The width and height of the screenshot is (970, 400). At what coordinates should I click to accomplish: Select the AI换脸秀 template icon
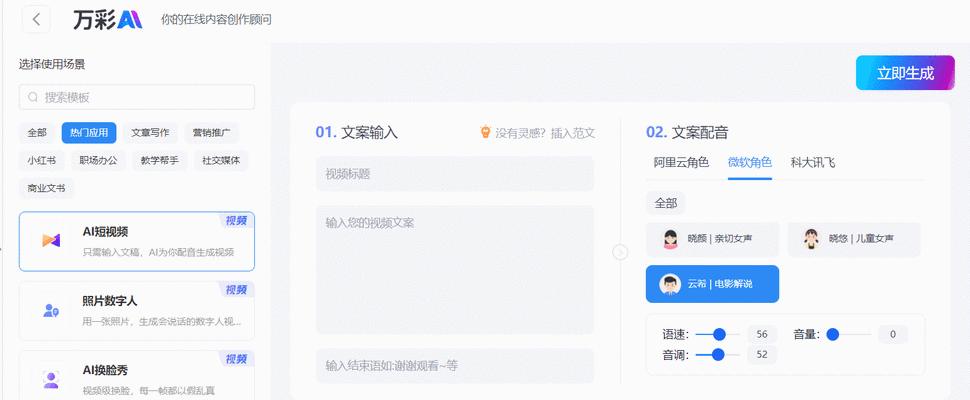[51, 380]
